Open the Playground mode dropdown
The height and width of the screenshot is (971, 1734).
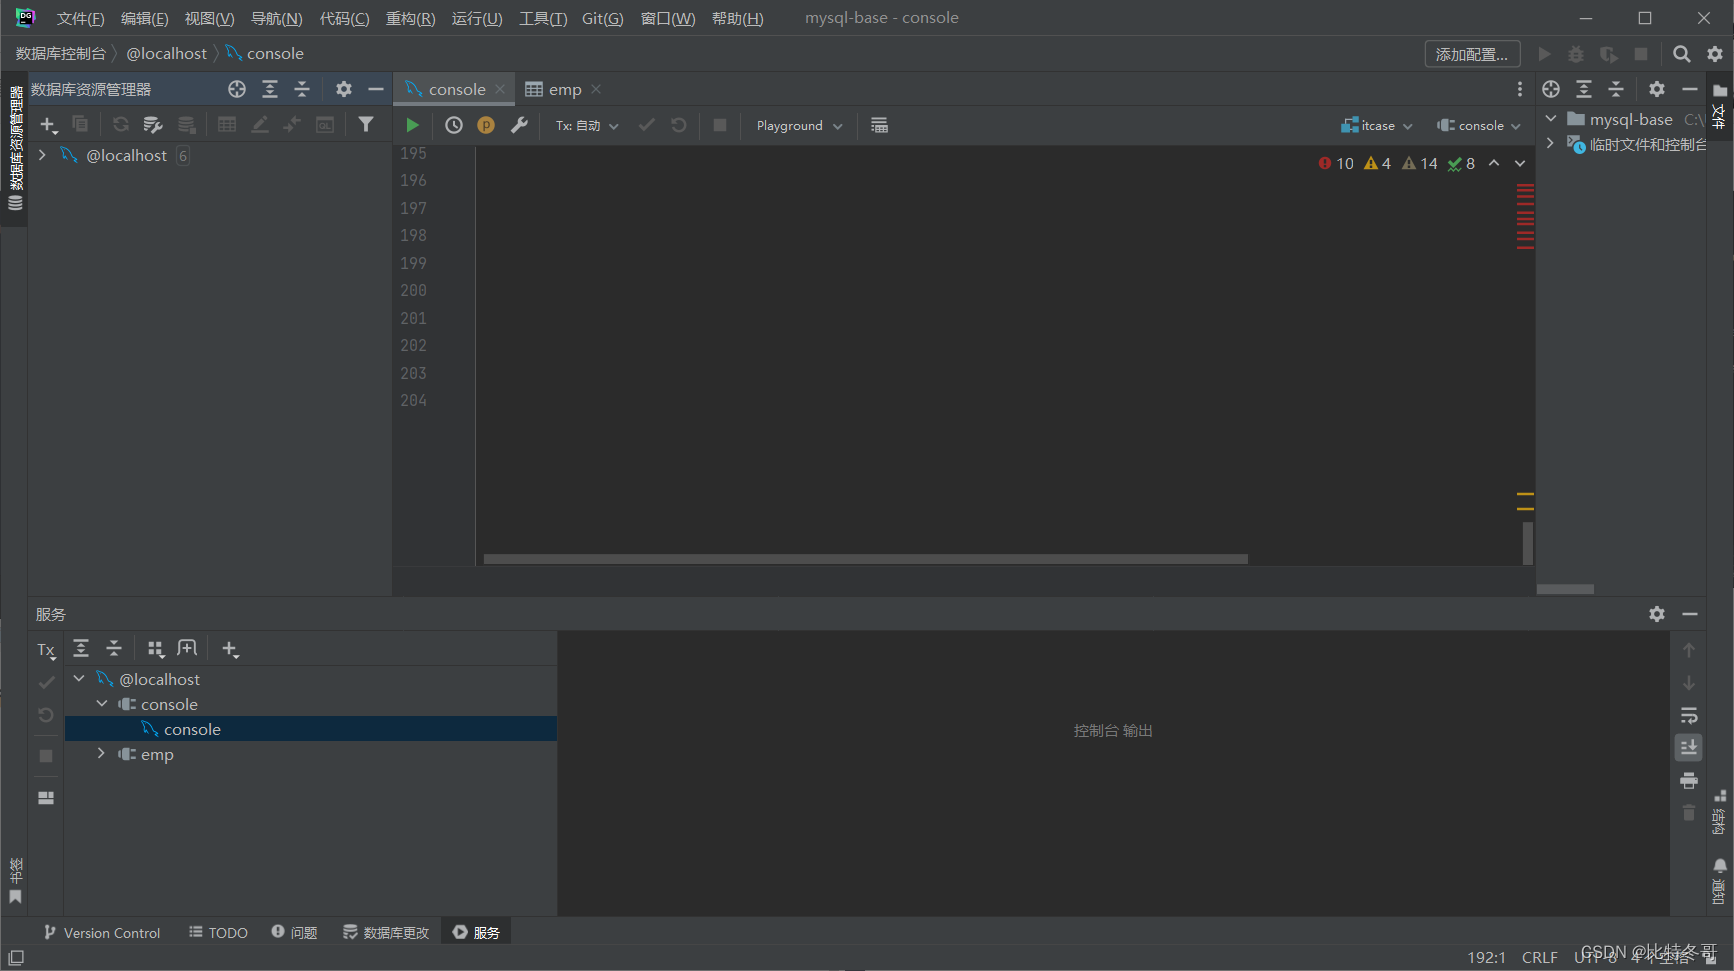(799, 126)
